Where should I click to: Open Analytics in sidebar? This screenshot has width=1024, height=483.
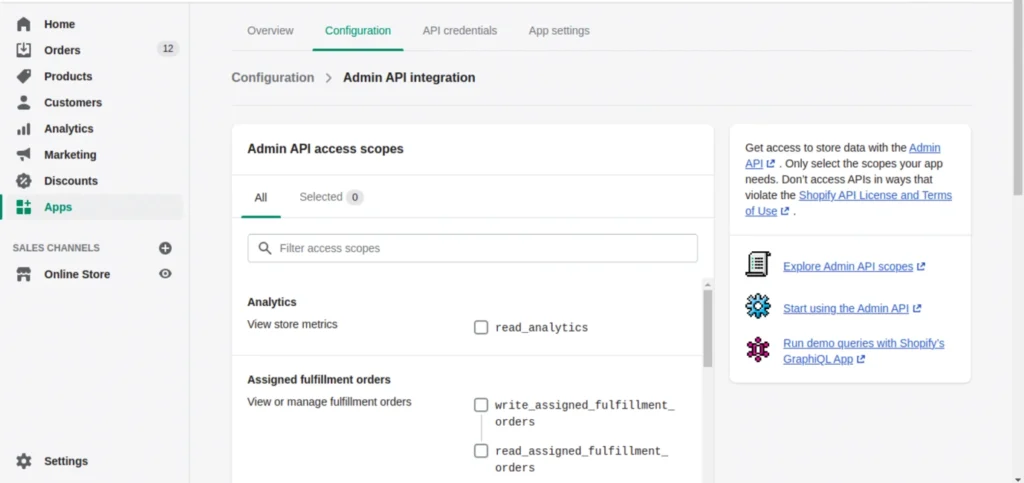tap(69, 129)
